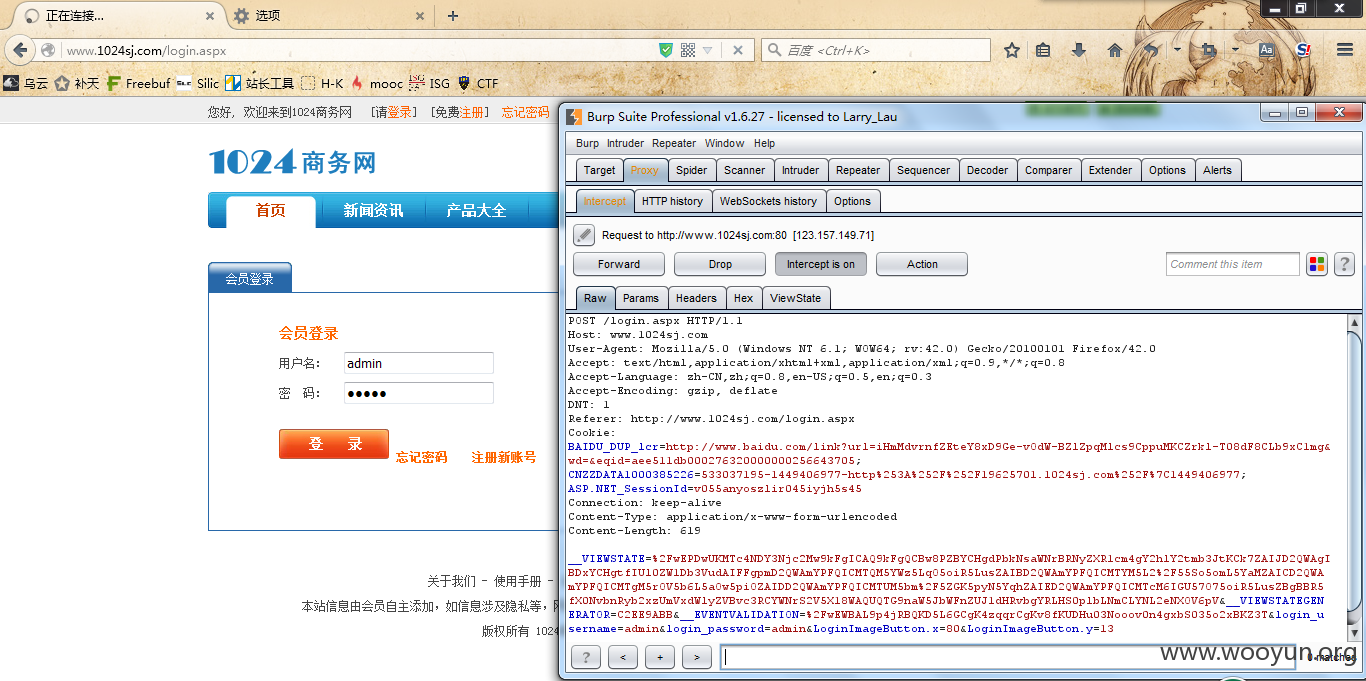The height and width of the screenshot is (681, 1366).
Task: Switch to the Decoder tab
Action: point(987,170)
